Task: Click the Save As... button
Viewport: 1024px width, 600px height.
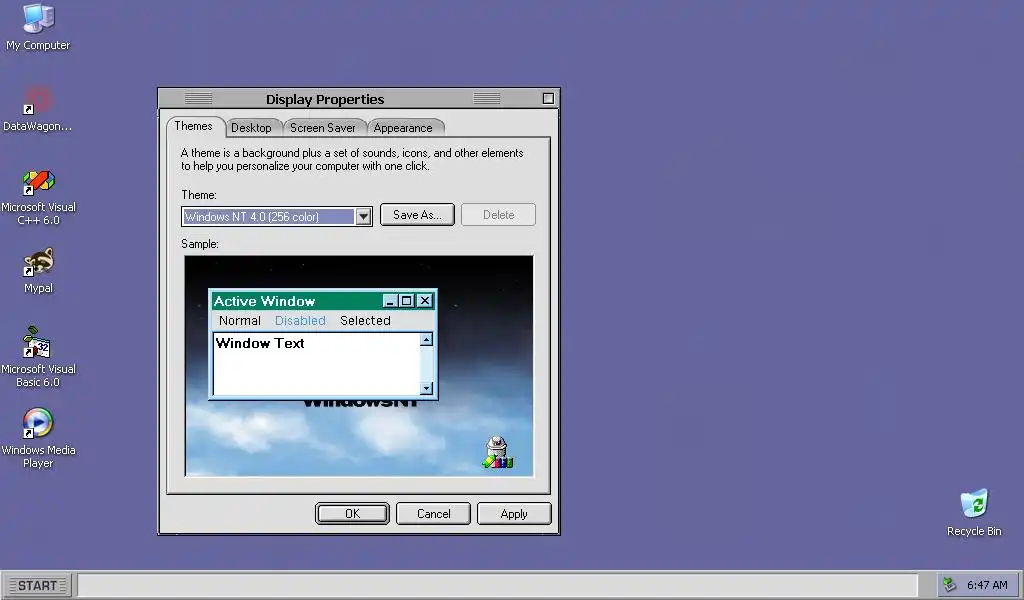Action: (x=417, y=215)
